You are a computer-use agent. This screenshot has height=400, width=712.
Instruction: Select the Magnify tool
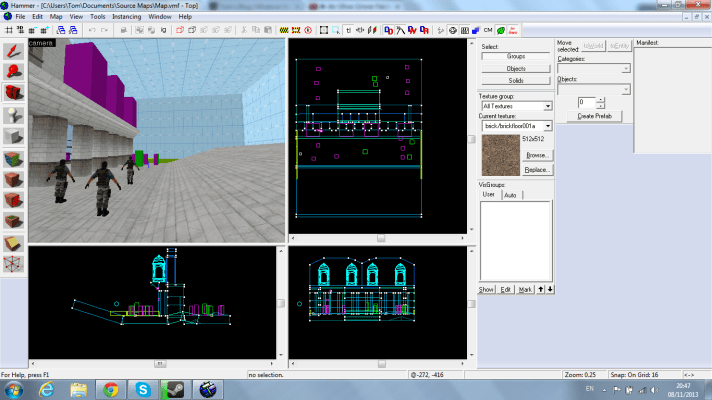[x=14, y=71]
